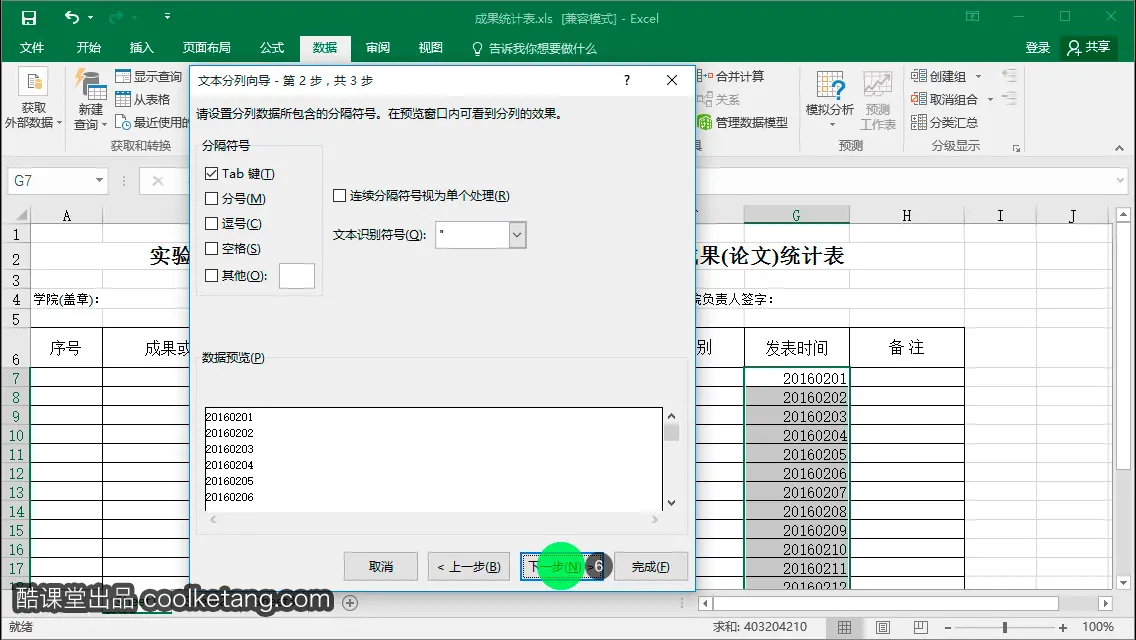The height and width of the screenshot is (640, 1136).
Task: Switch to the 页面布局 tab
Action: click(x=206, y=48)
